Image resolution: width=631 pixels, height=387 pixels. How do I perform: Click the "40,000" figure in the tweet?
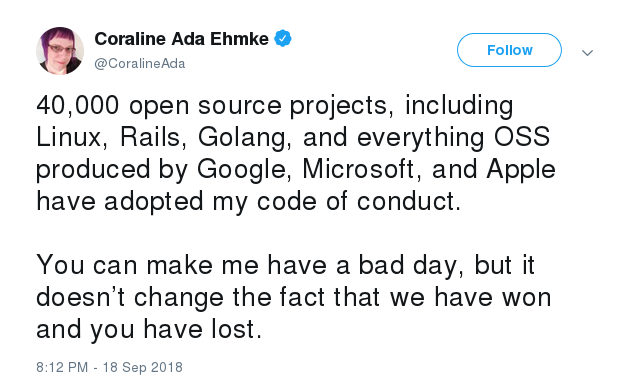pyautogui.click(x=78, y=105)
